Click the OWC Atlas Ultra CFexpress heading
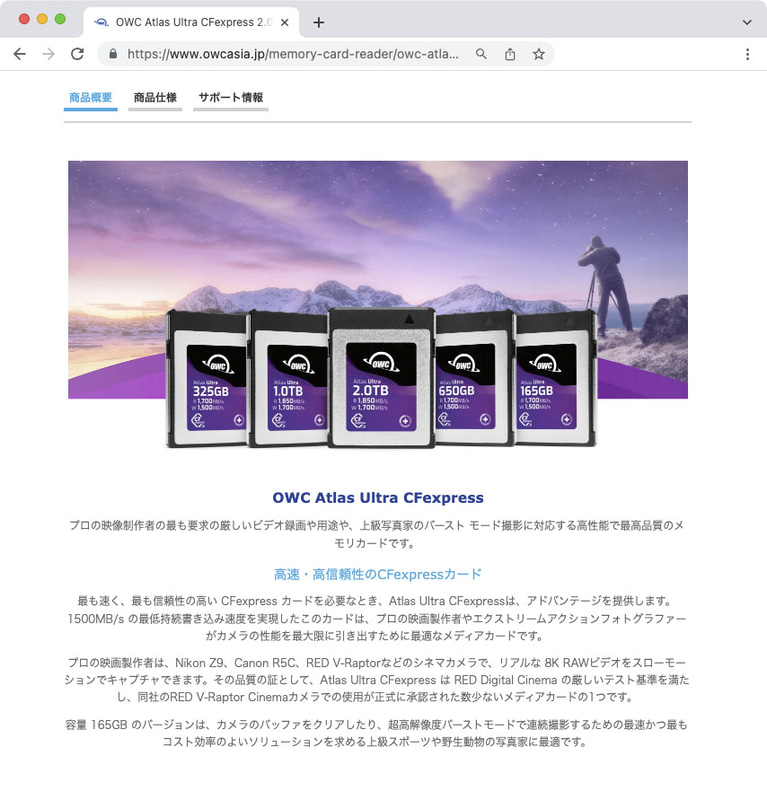The image size is (767, 800). 378,498
